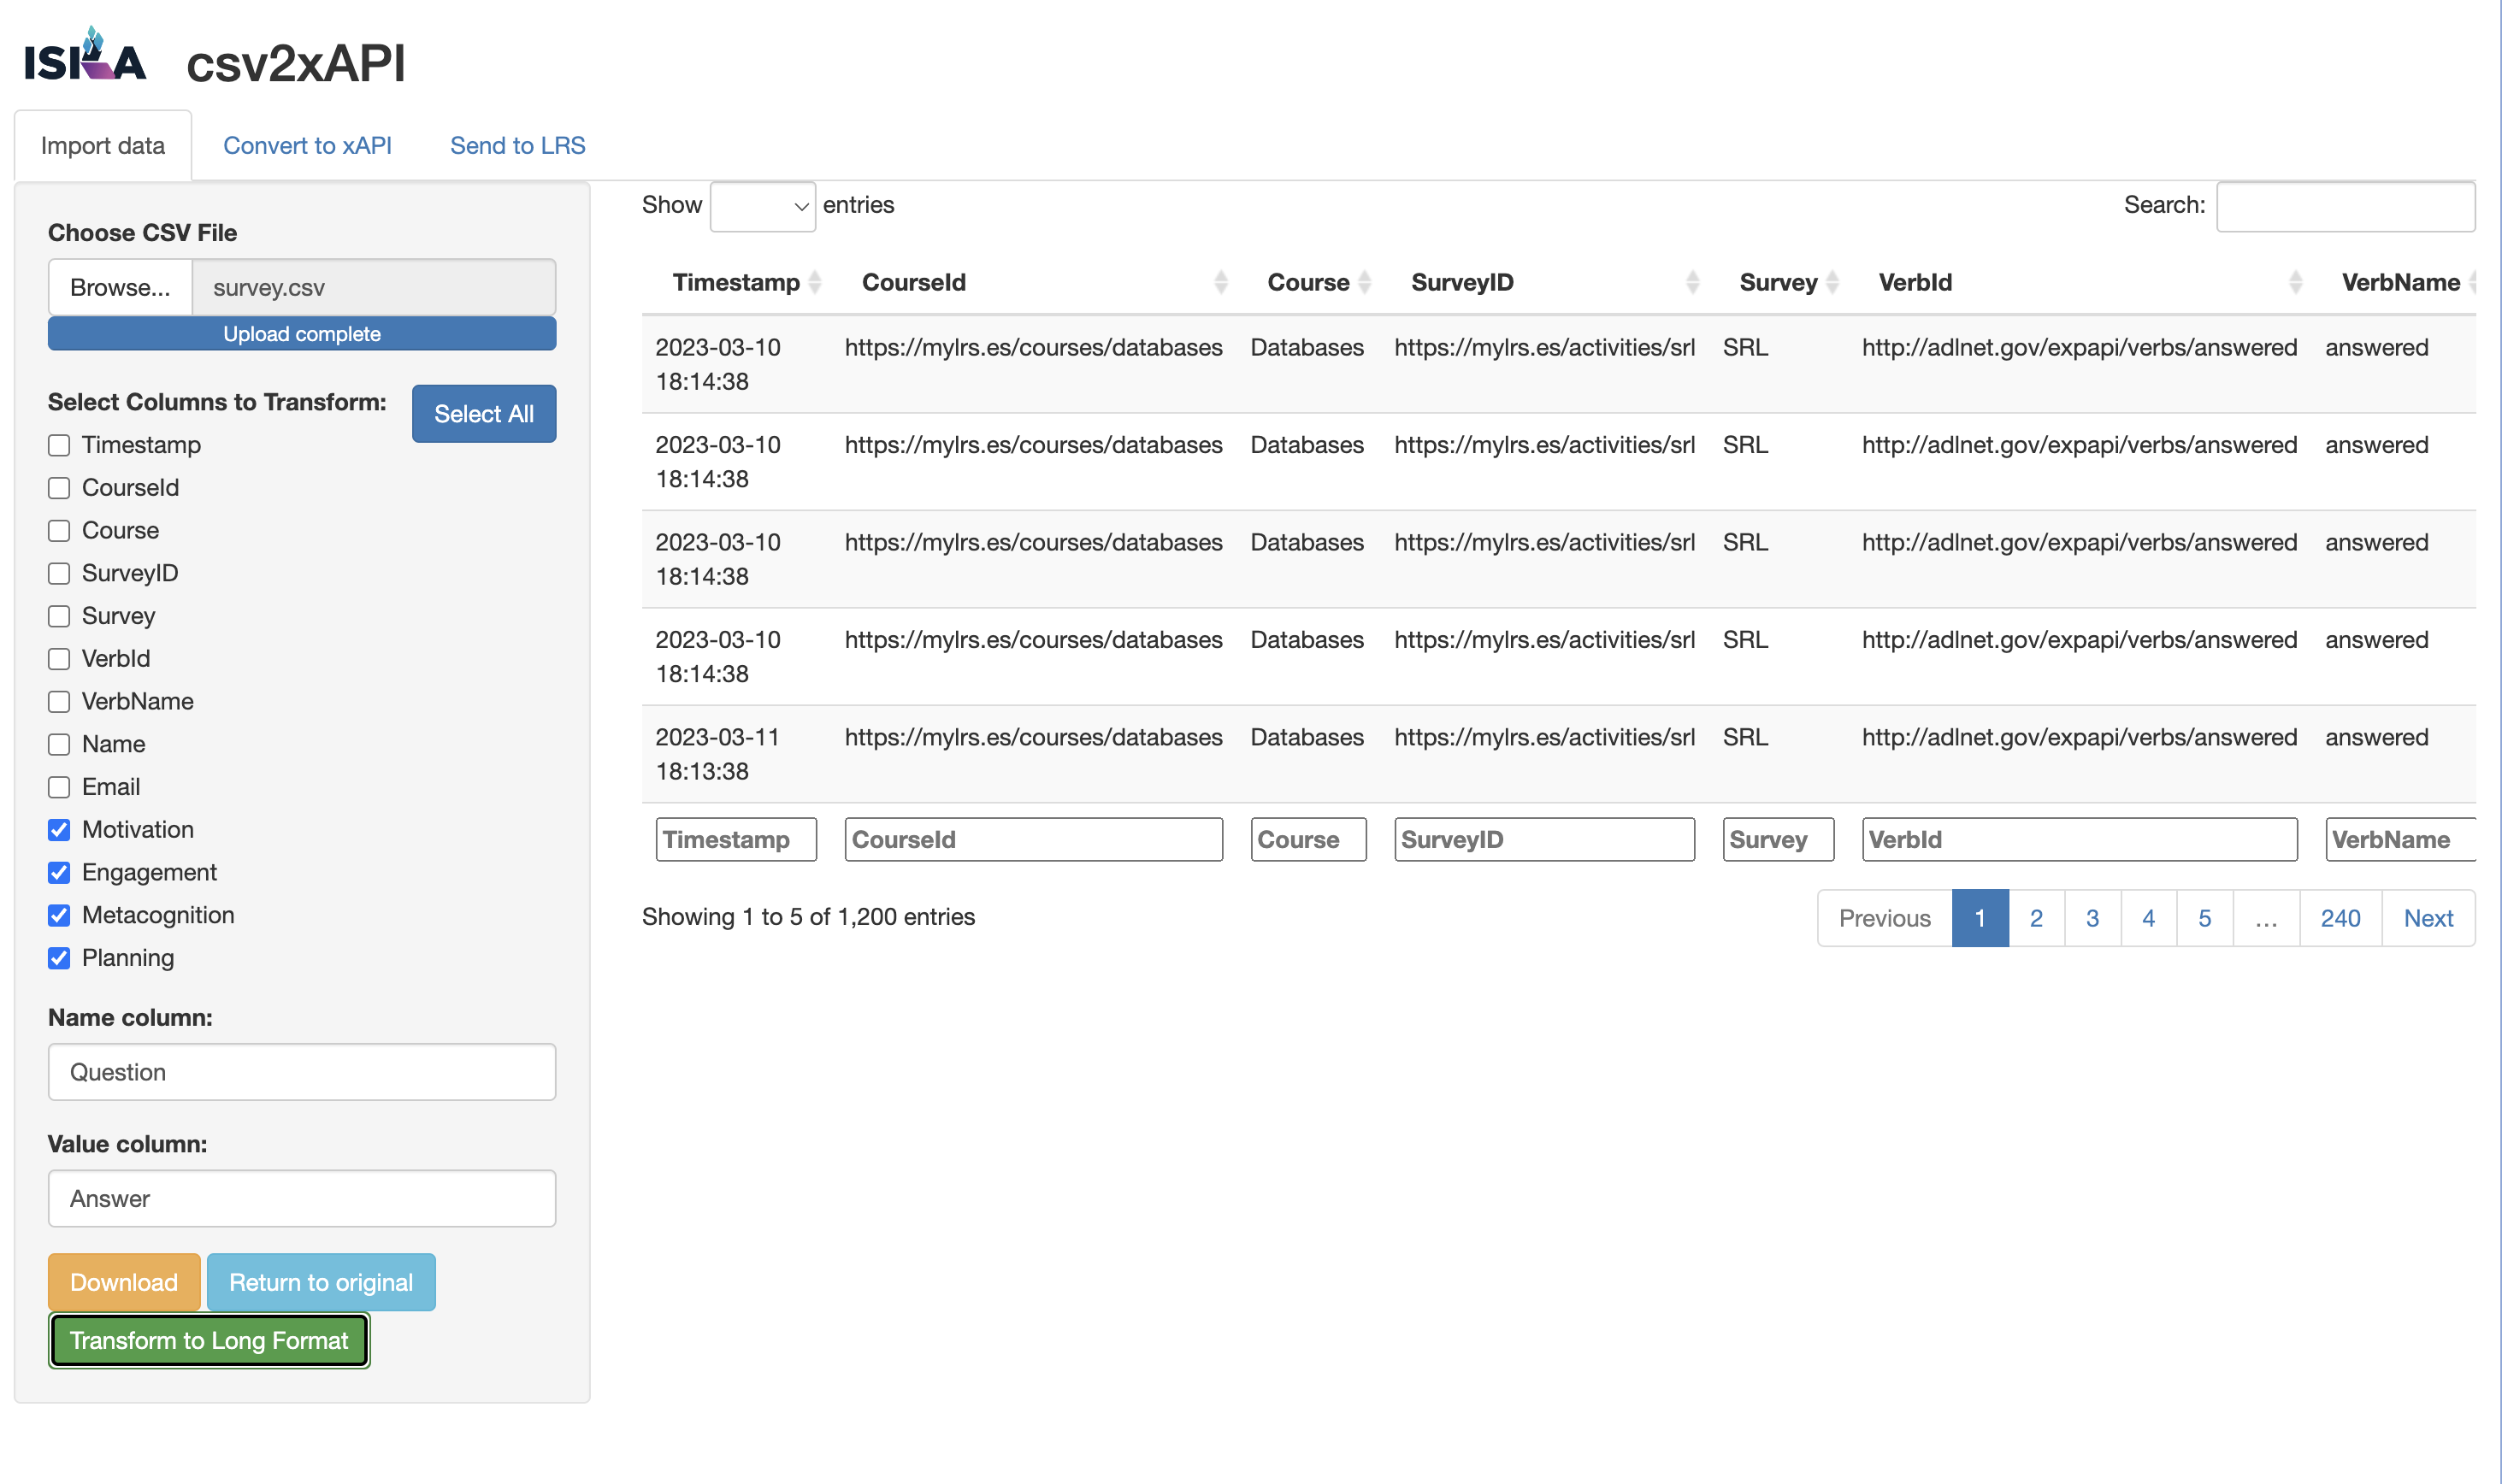Click the Search box
2502x1484 pixels.
(x=2346, y=205)
